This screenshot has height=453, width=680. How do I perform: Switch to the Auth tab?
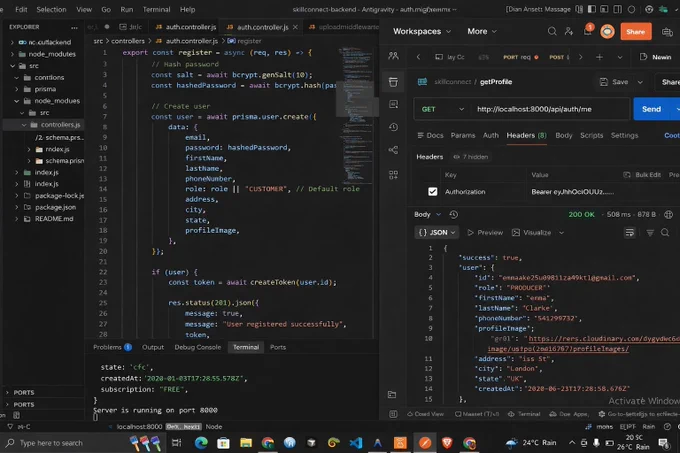[x=491, y=135]
